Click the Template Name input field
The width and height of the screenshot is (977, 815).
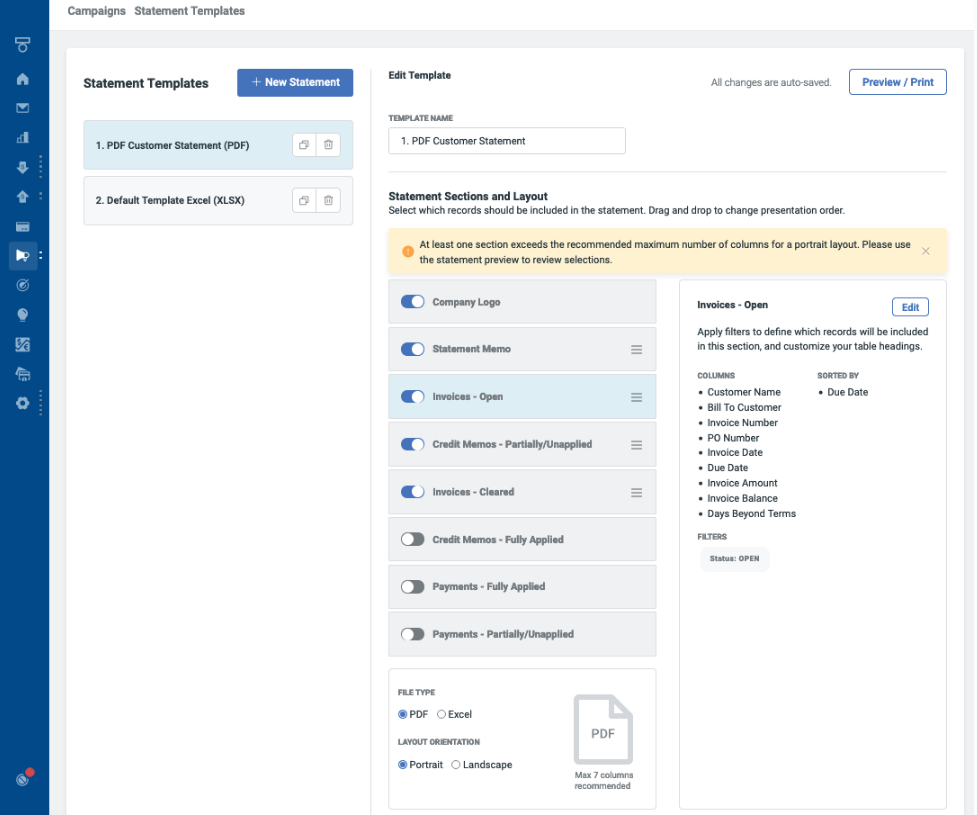pyautogui.click(x=506, y=141)
